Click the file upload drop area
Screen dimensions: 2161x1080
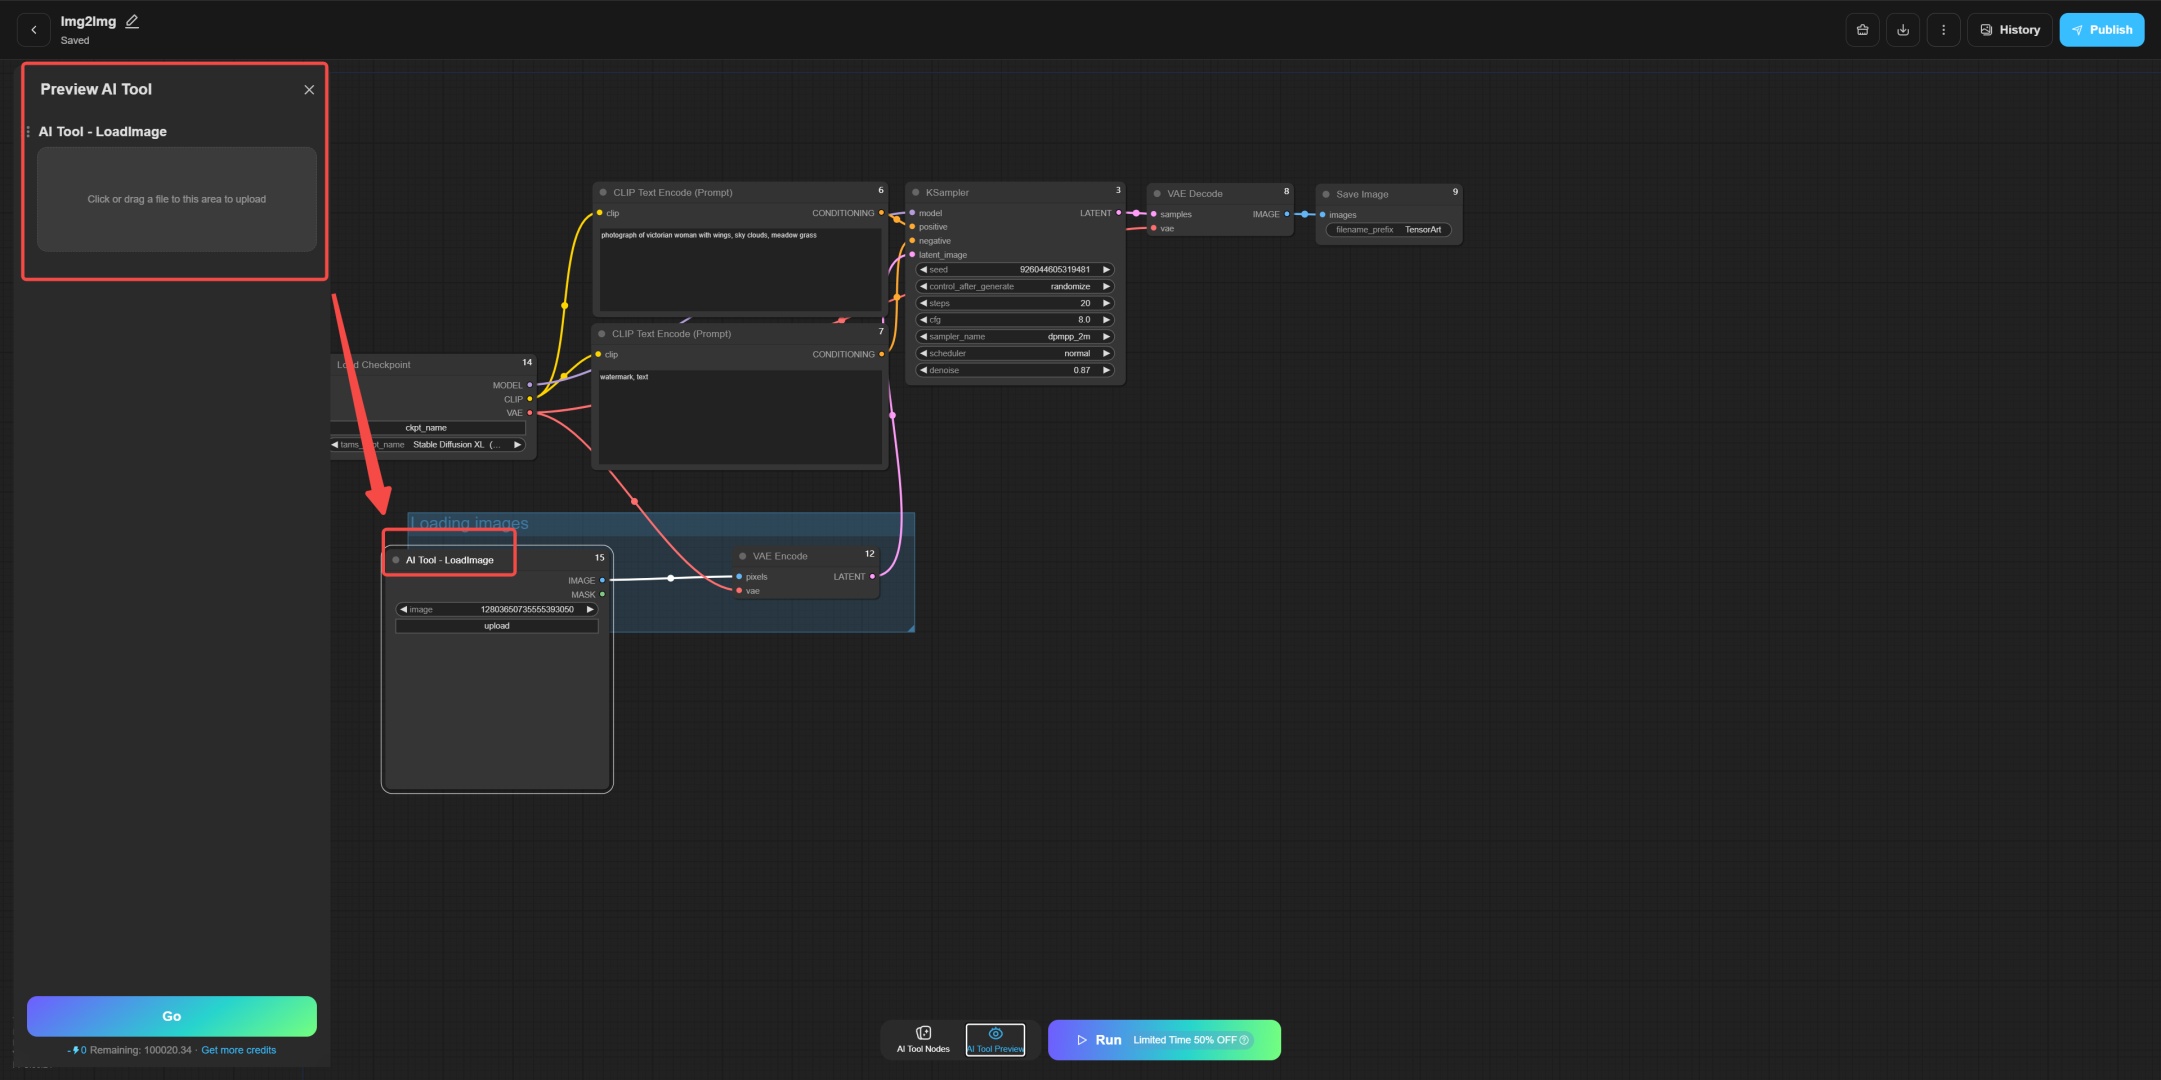click(x=177, y=199)
